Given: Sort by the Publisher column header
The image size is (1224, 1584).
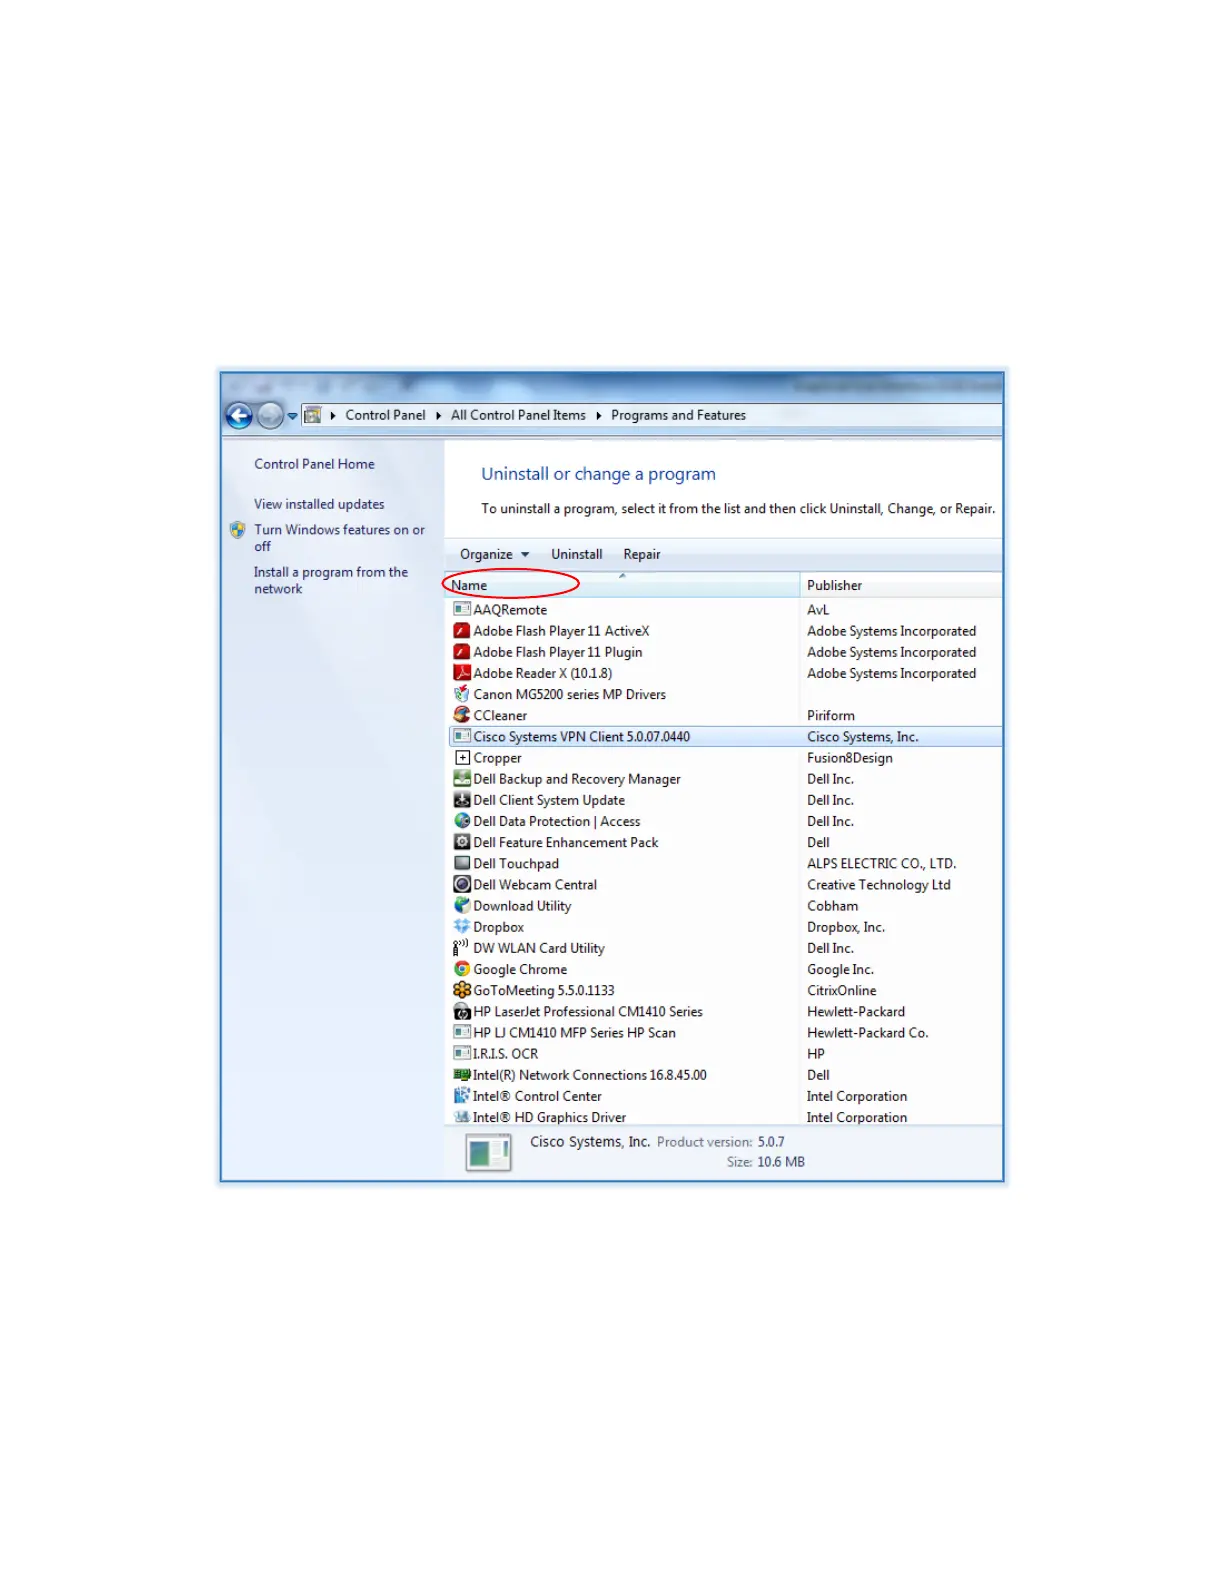Looking at the screenshot, I should click(900, 585).
